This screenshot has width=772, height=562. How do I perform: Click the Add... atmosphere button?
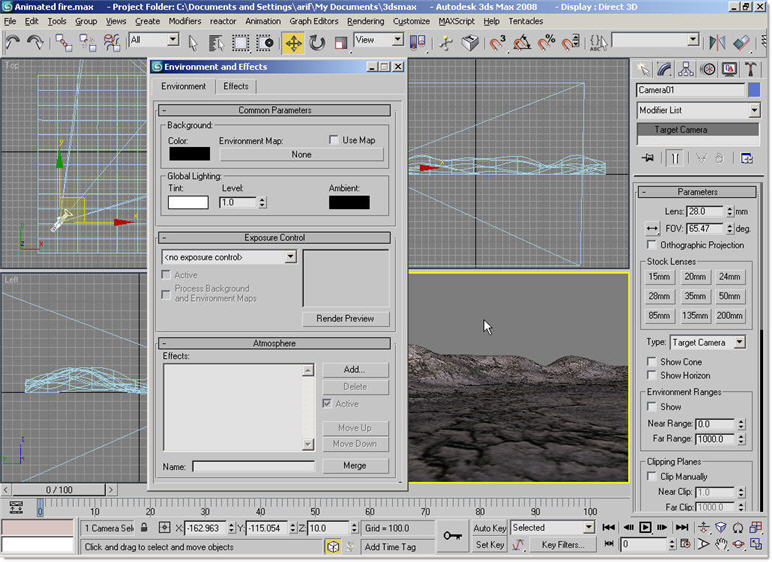pos(354,370)
